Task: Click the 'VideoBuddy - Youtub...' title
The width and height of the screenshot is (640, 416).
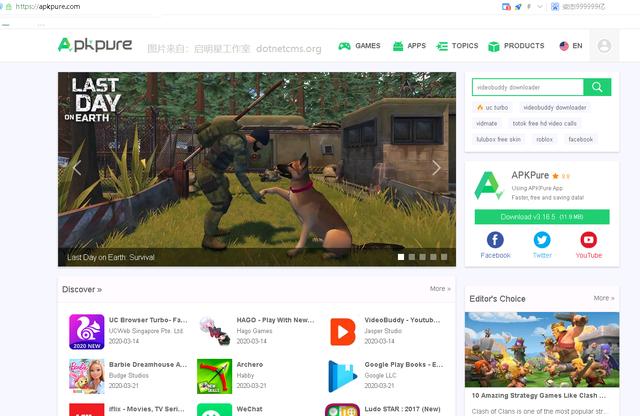Action: [402, 320]
